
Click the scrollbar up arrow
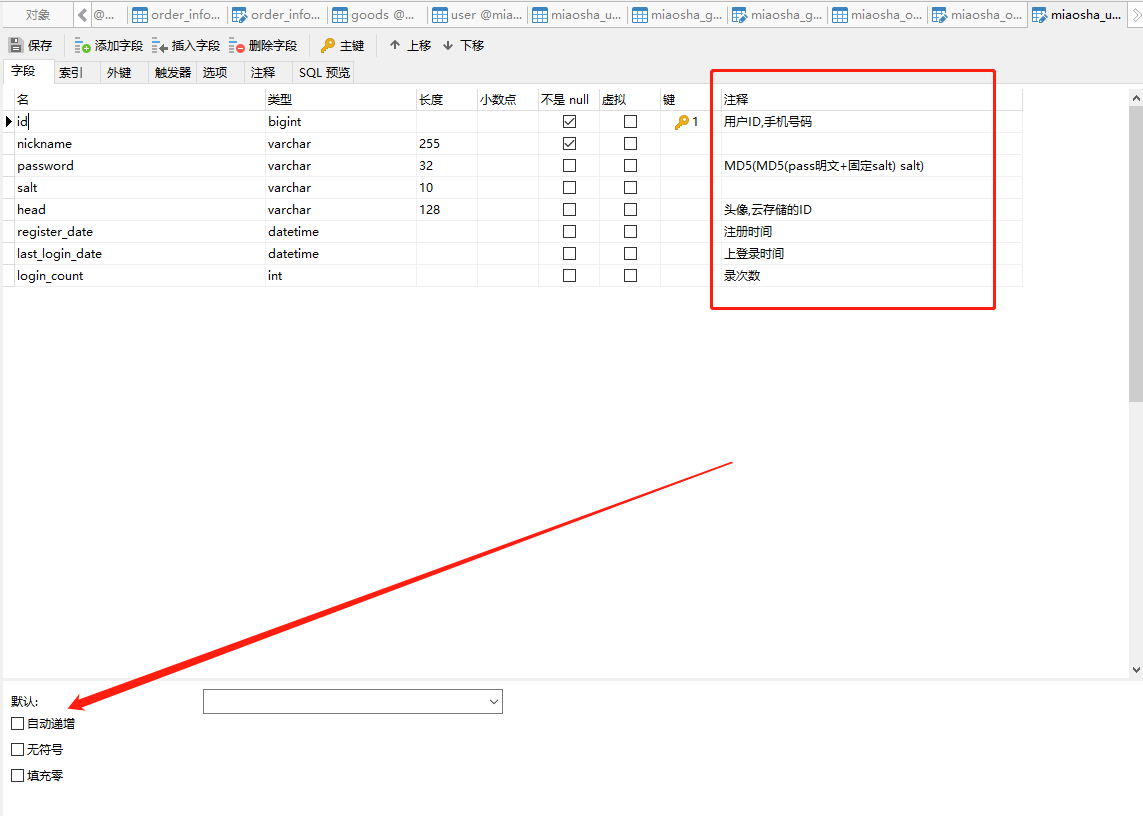[1136, 98]
